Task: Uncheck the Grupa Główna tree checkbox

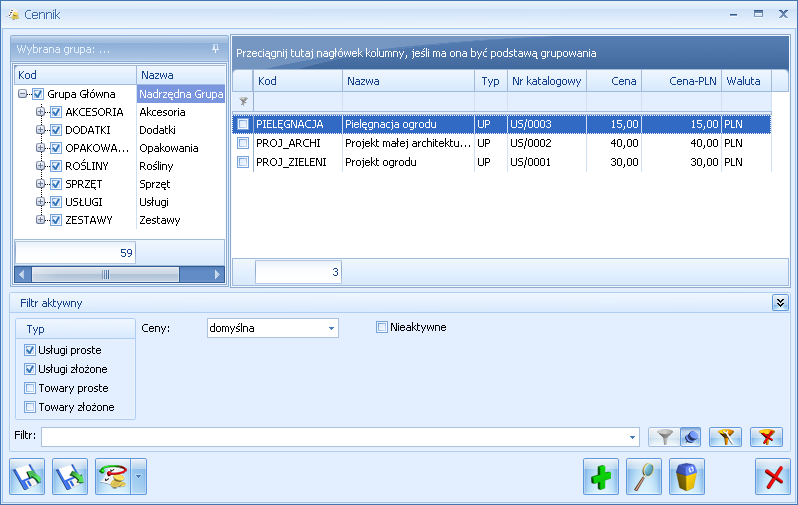Action: coord(38,94)
